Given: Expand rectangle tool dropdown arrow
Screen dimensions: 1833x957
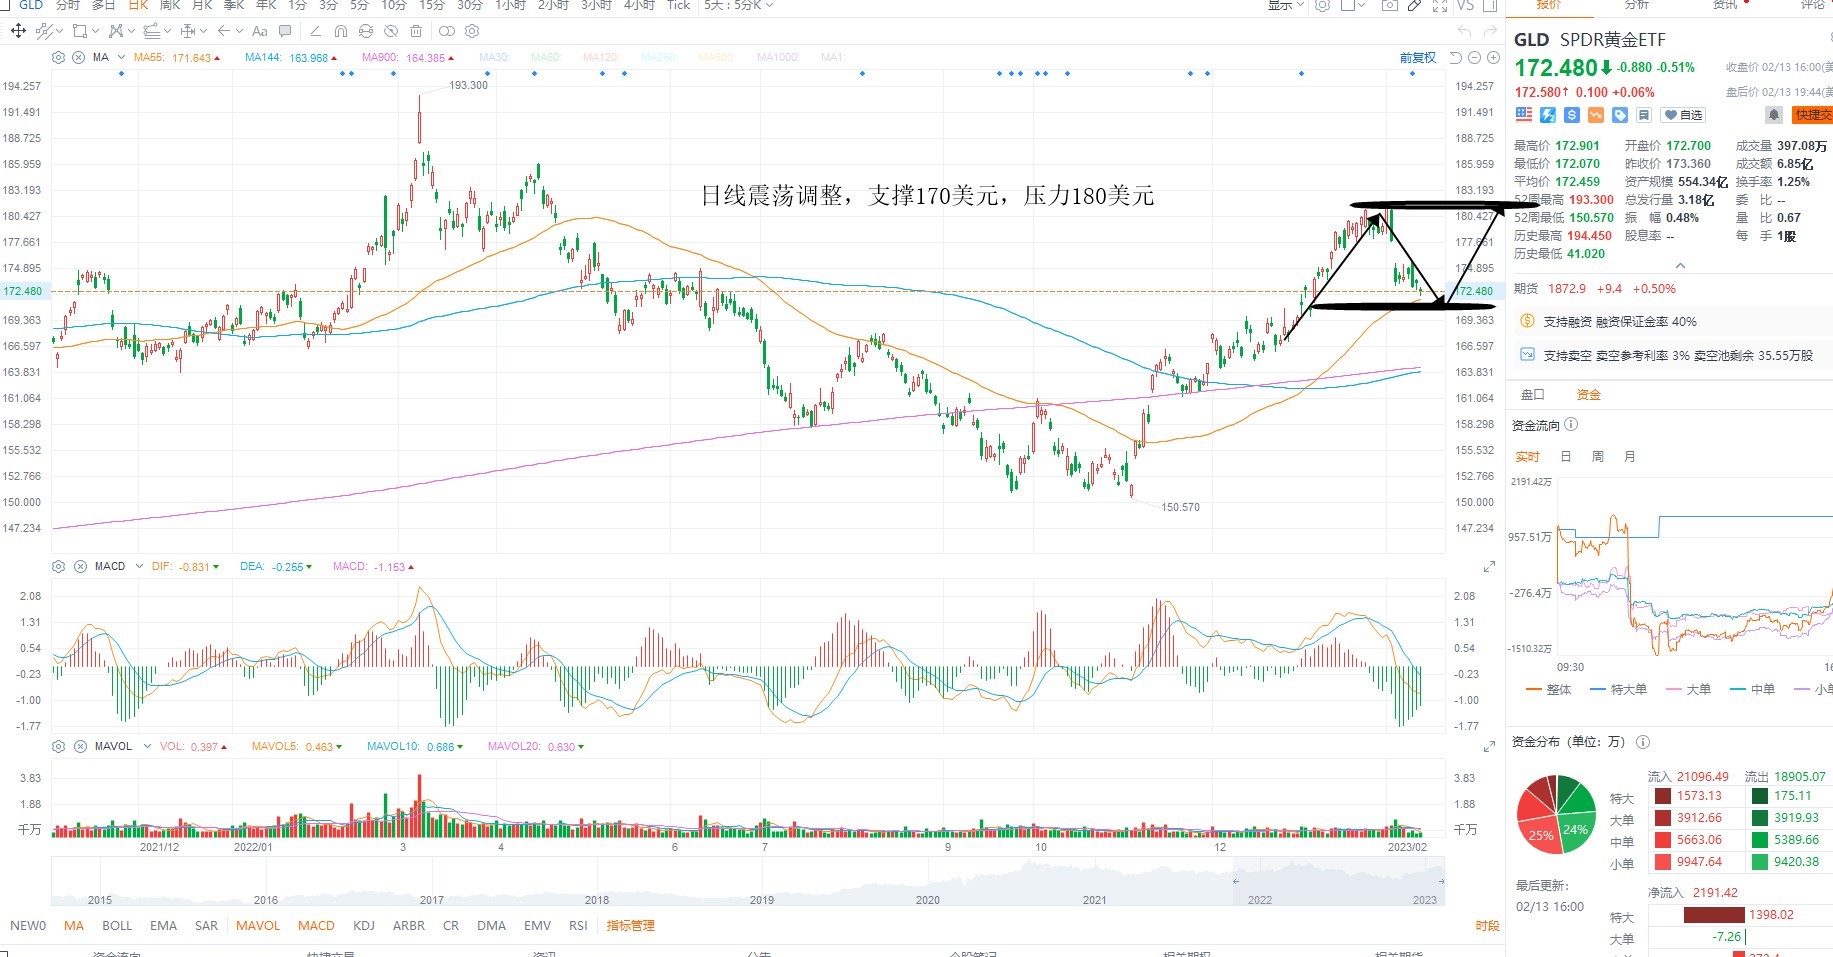Looking at the screenshot, I should tap(95, 31).
